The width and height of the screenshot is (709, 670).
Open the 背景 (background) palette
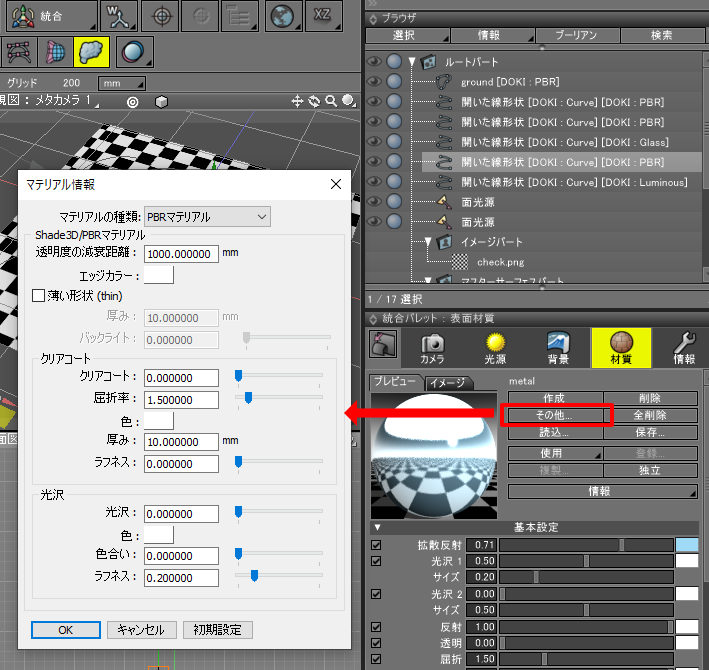pos(558,347)
